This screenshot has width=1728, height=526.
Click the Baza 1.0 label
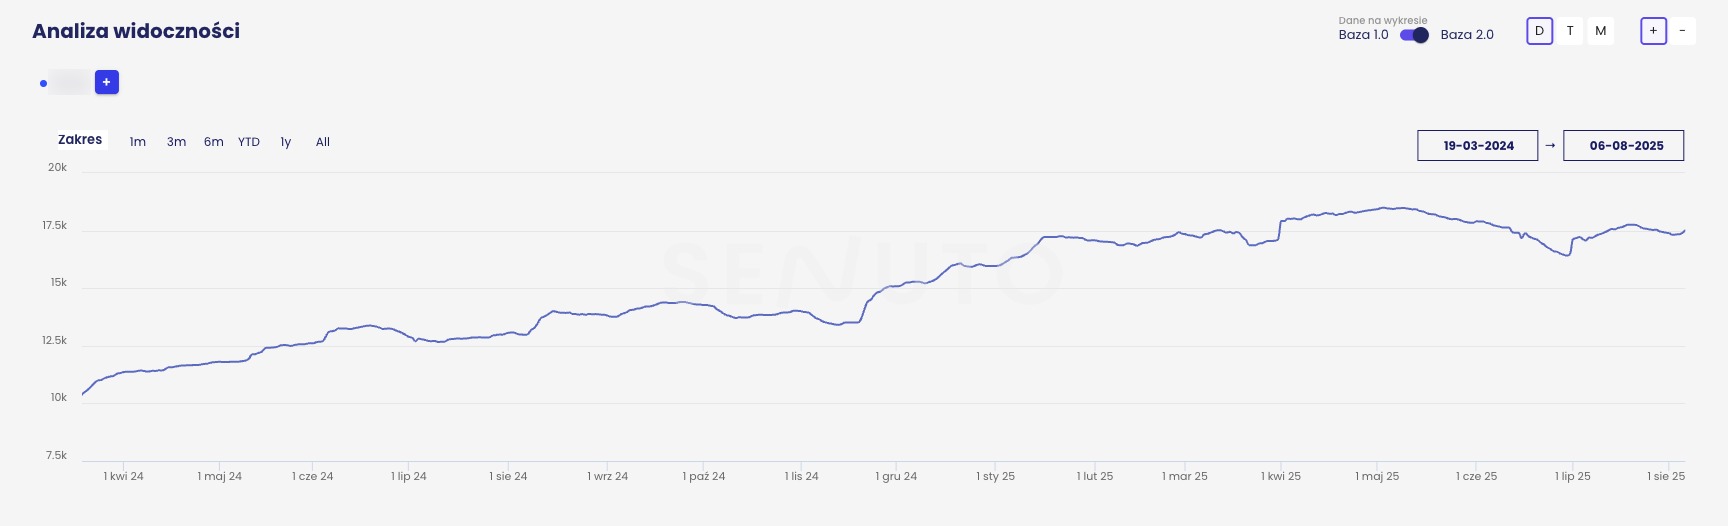pos(1363,35)
